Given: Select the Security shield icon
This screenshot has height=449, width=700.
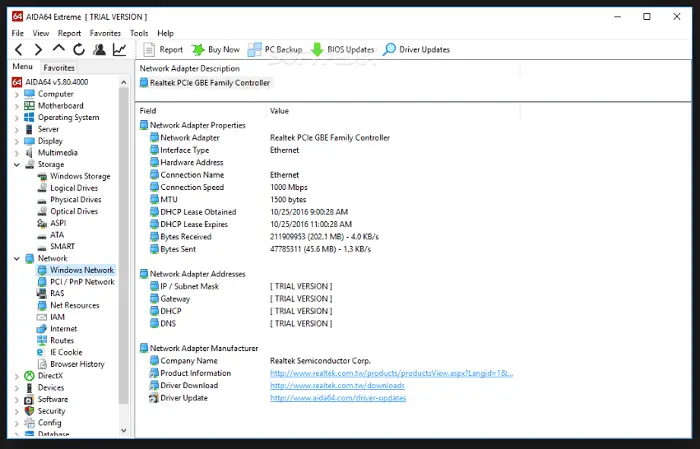Looking at the screenshot, I should pyautogui.click(x=29, y=411).
